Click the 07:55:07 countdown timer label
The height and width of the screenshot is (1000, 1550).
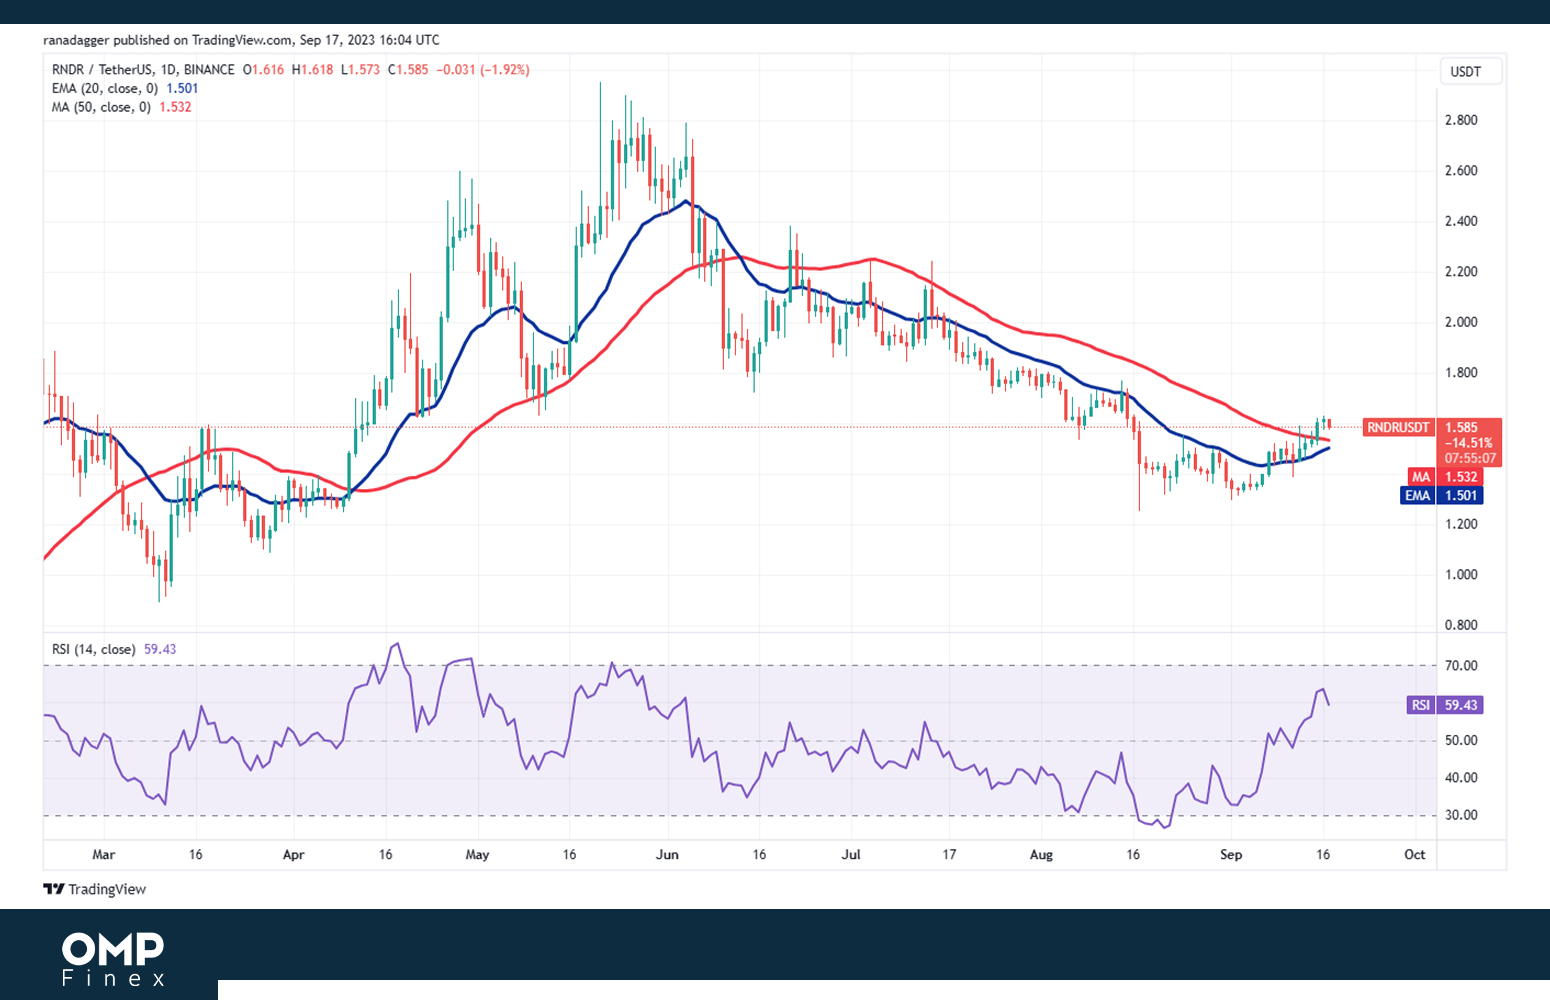click(1470, 459)
